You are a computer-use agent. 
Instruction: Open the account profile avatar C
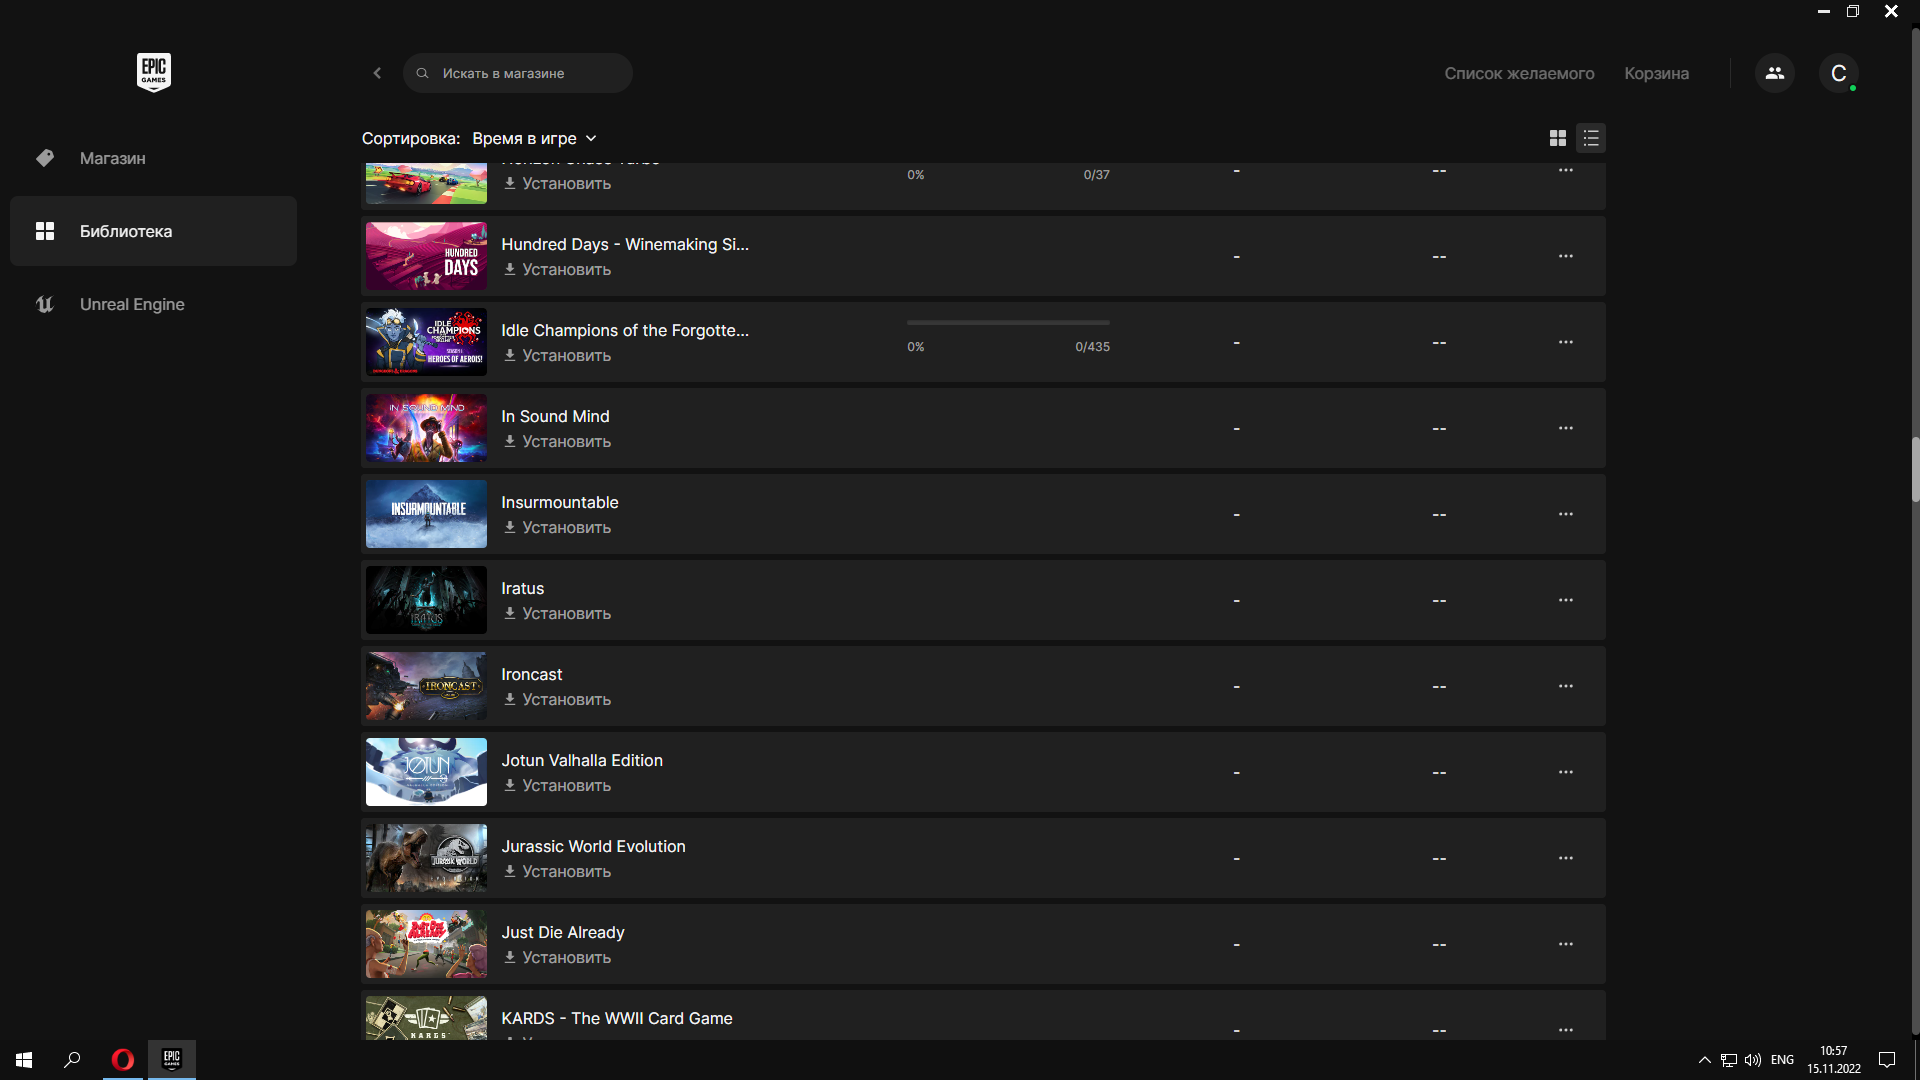coord(1838,73)
